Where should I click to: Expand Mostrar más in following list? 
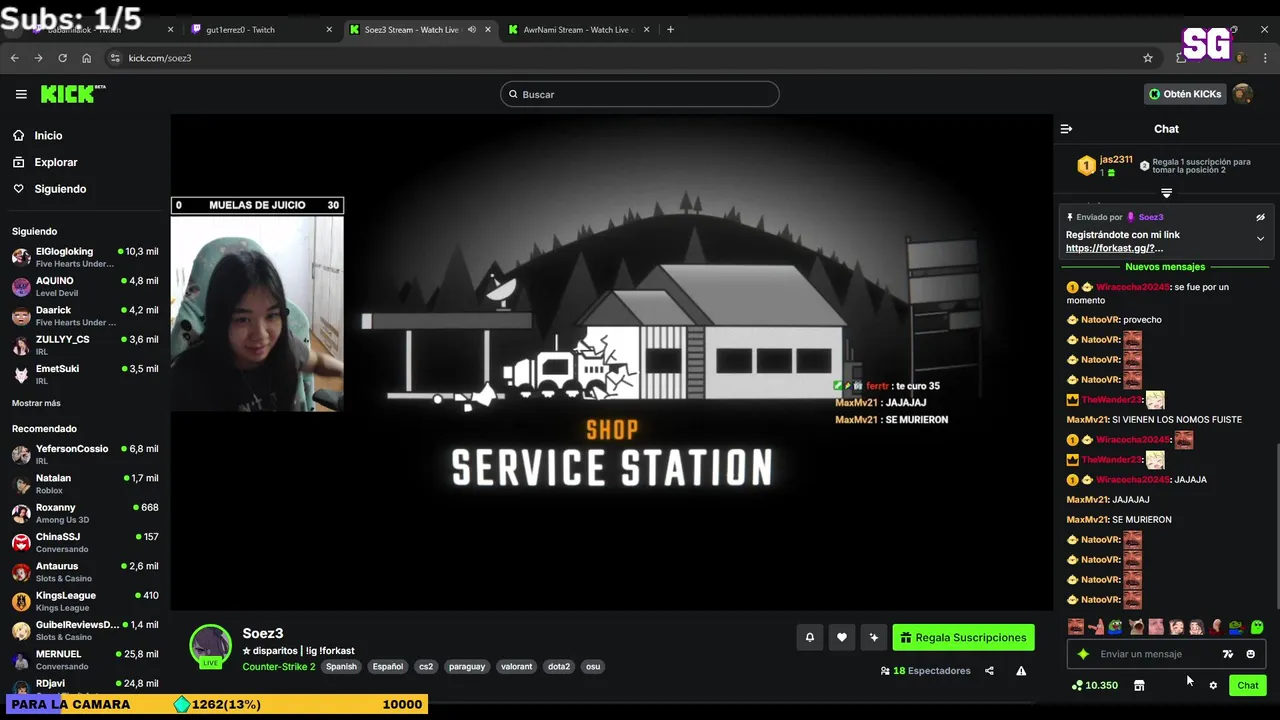point(36,403)
